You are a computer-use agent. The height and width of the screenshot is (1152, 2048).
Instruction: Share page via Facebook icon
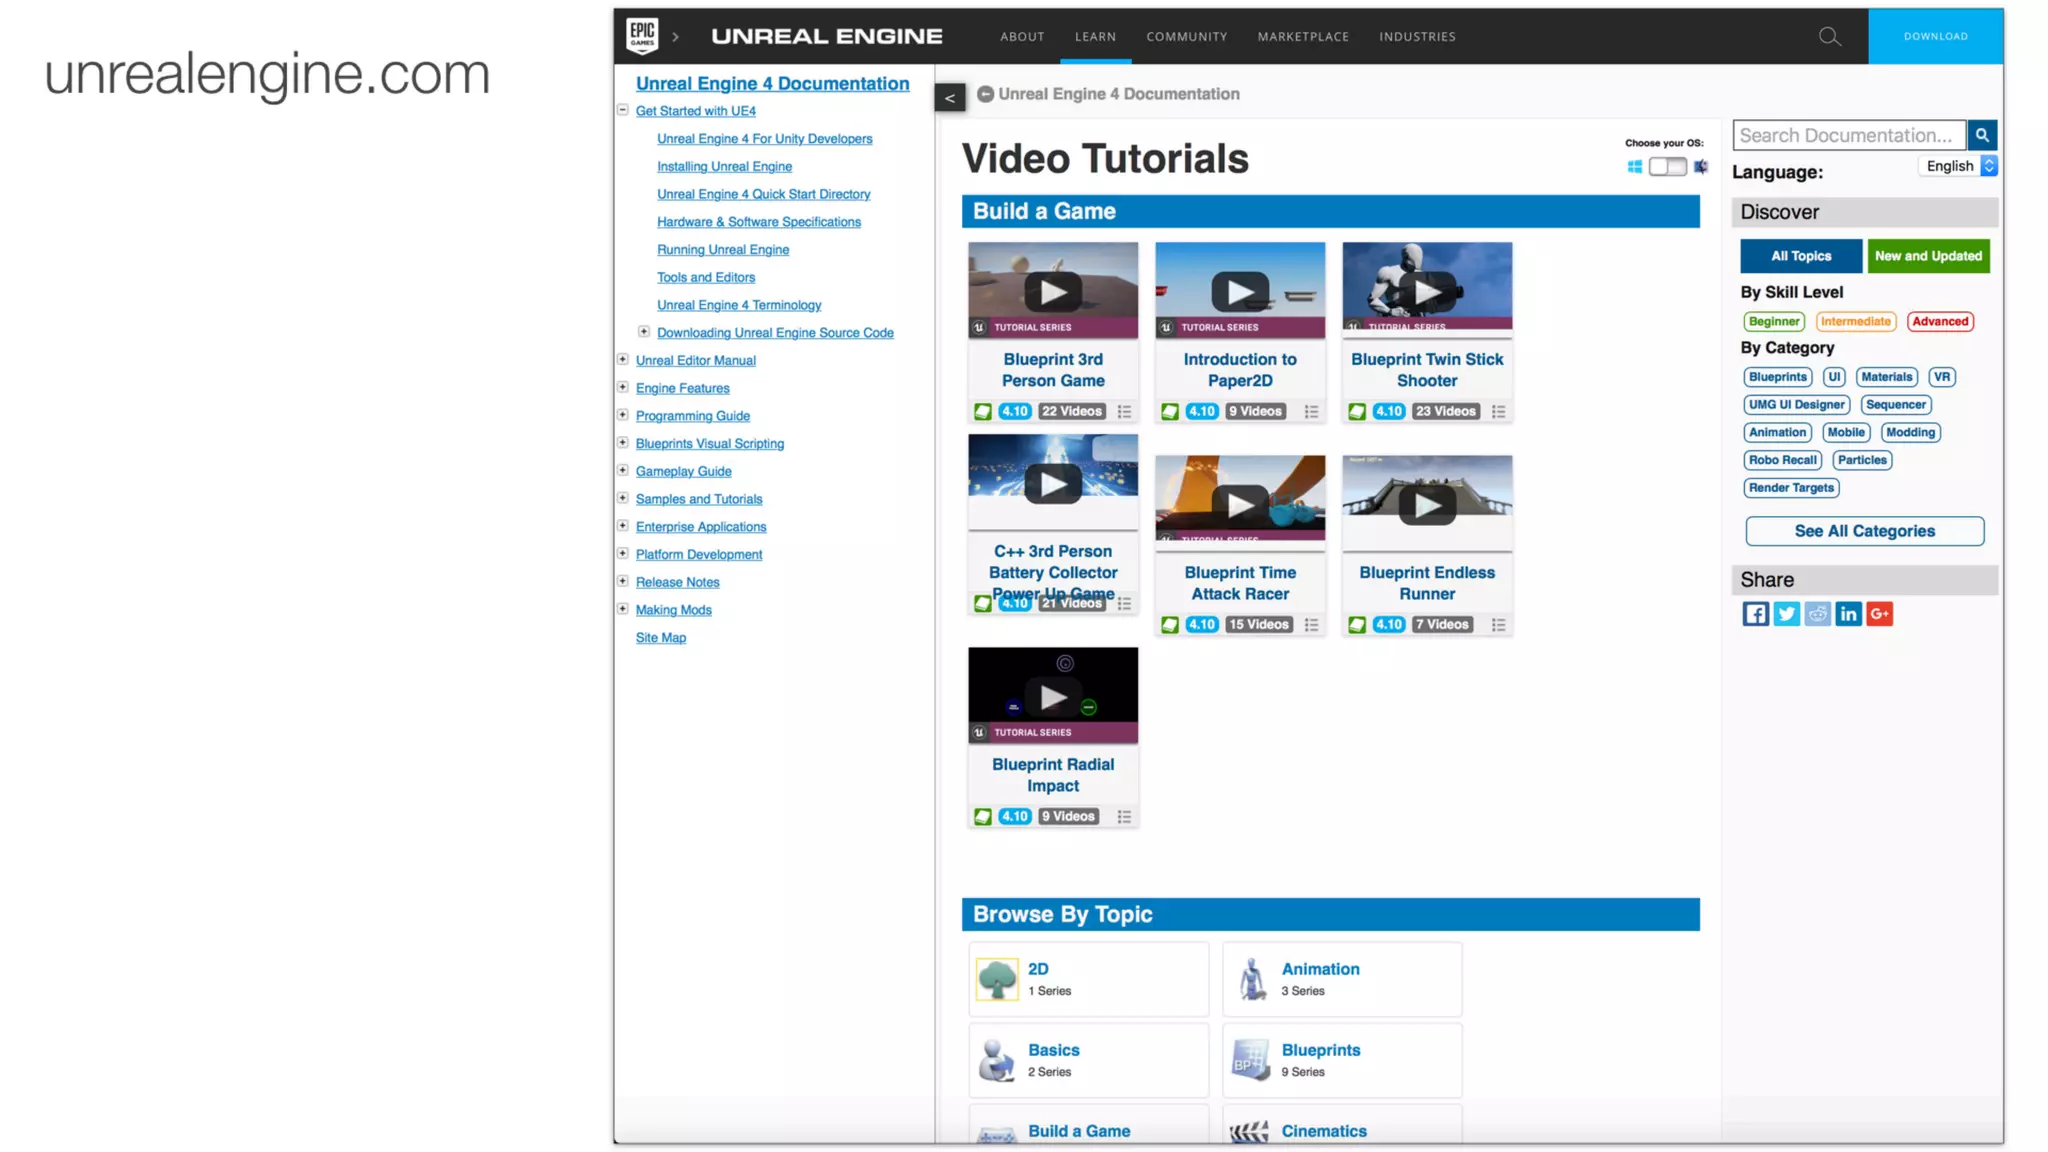tap(1755, 614)
